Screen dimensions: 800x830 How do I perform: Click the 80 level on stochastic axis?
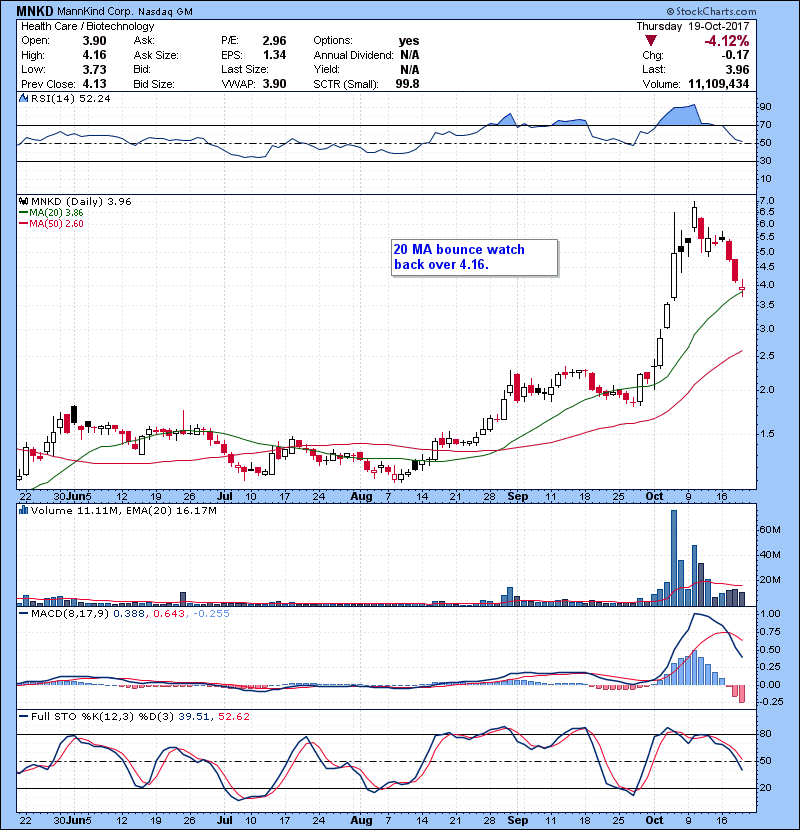[x=766, y=734]
